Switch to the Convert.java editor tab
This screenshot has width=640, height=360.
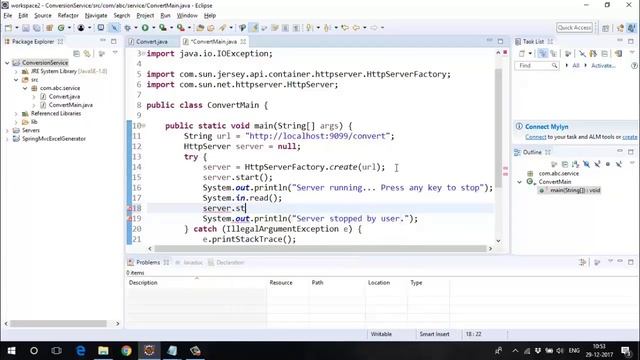click(x=151, y=42)
